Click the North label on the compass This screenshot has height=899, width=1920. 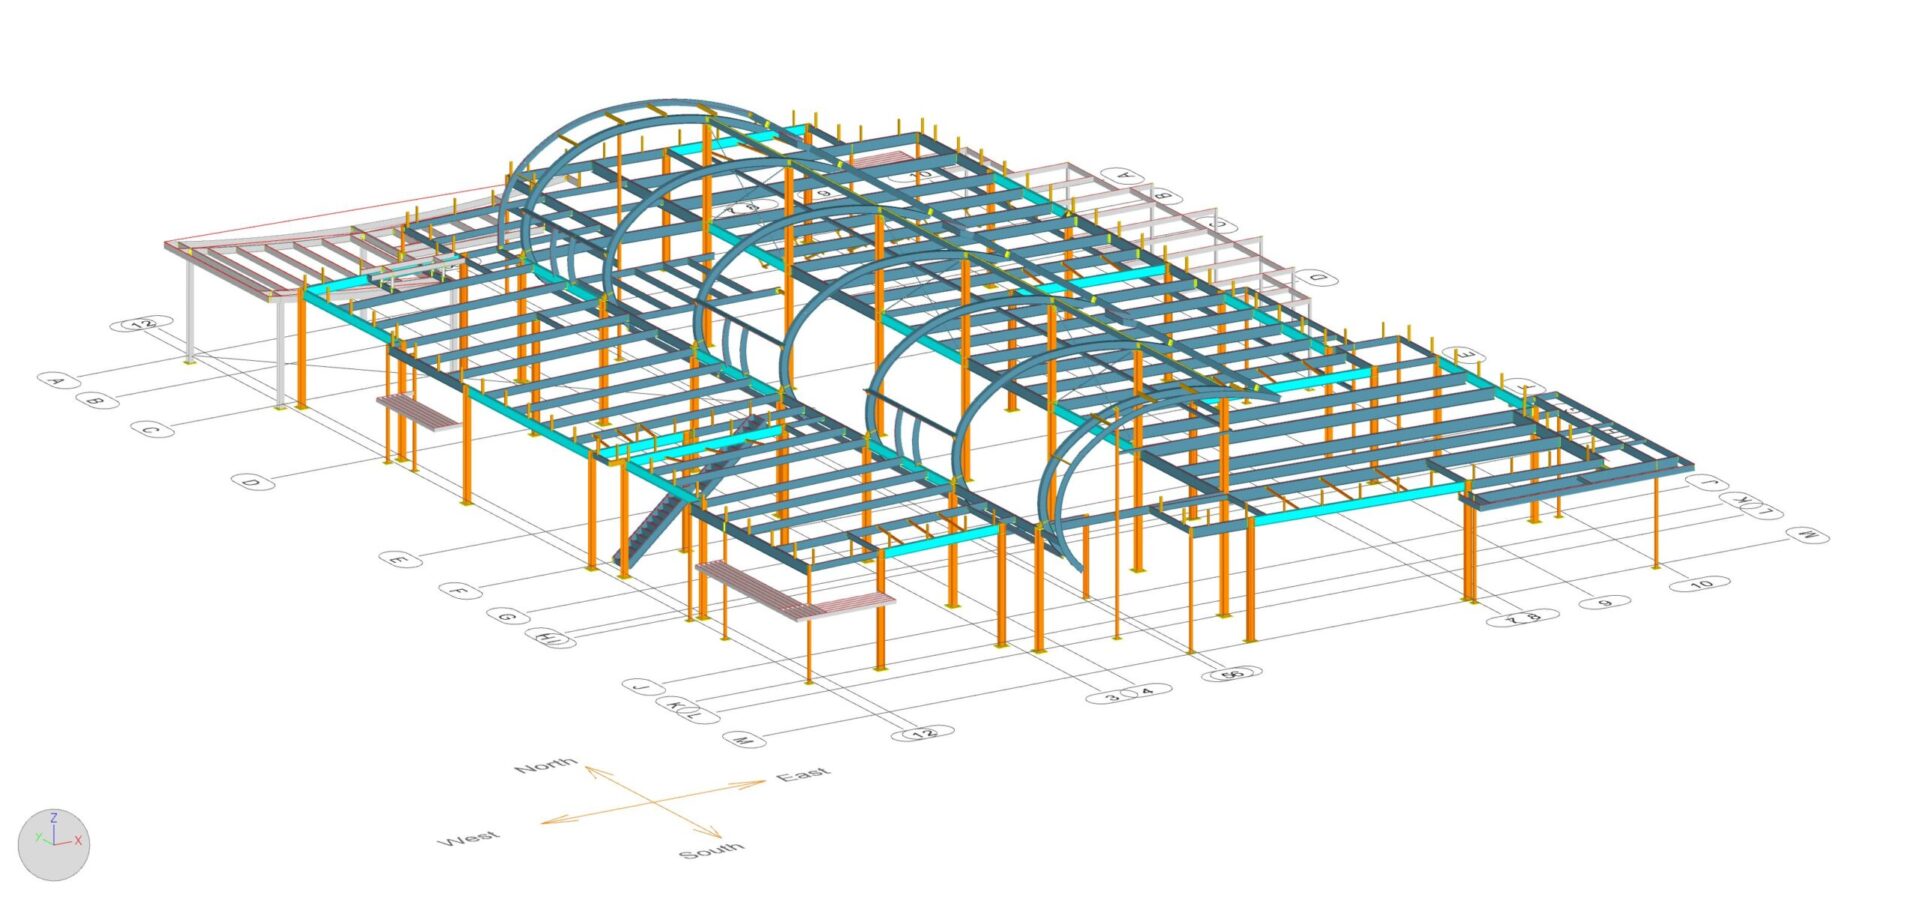tap(546, 766)
